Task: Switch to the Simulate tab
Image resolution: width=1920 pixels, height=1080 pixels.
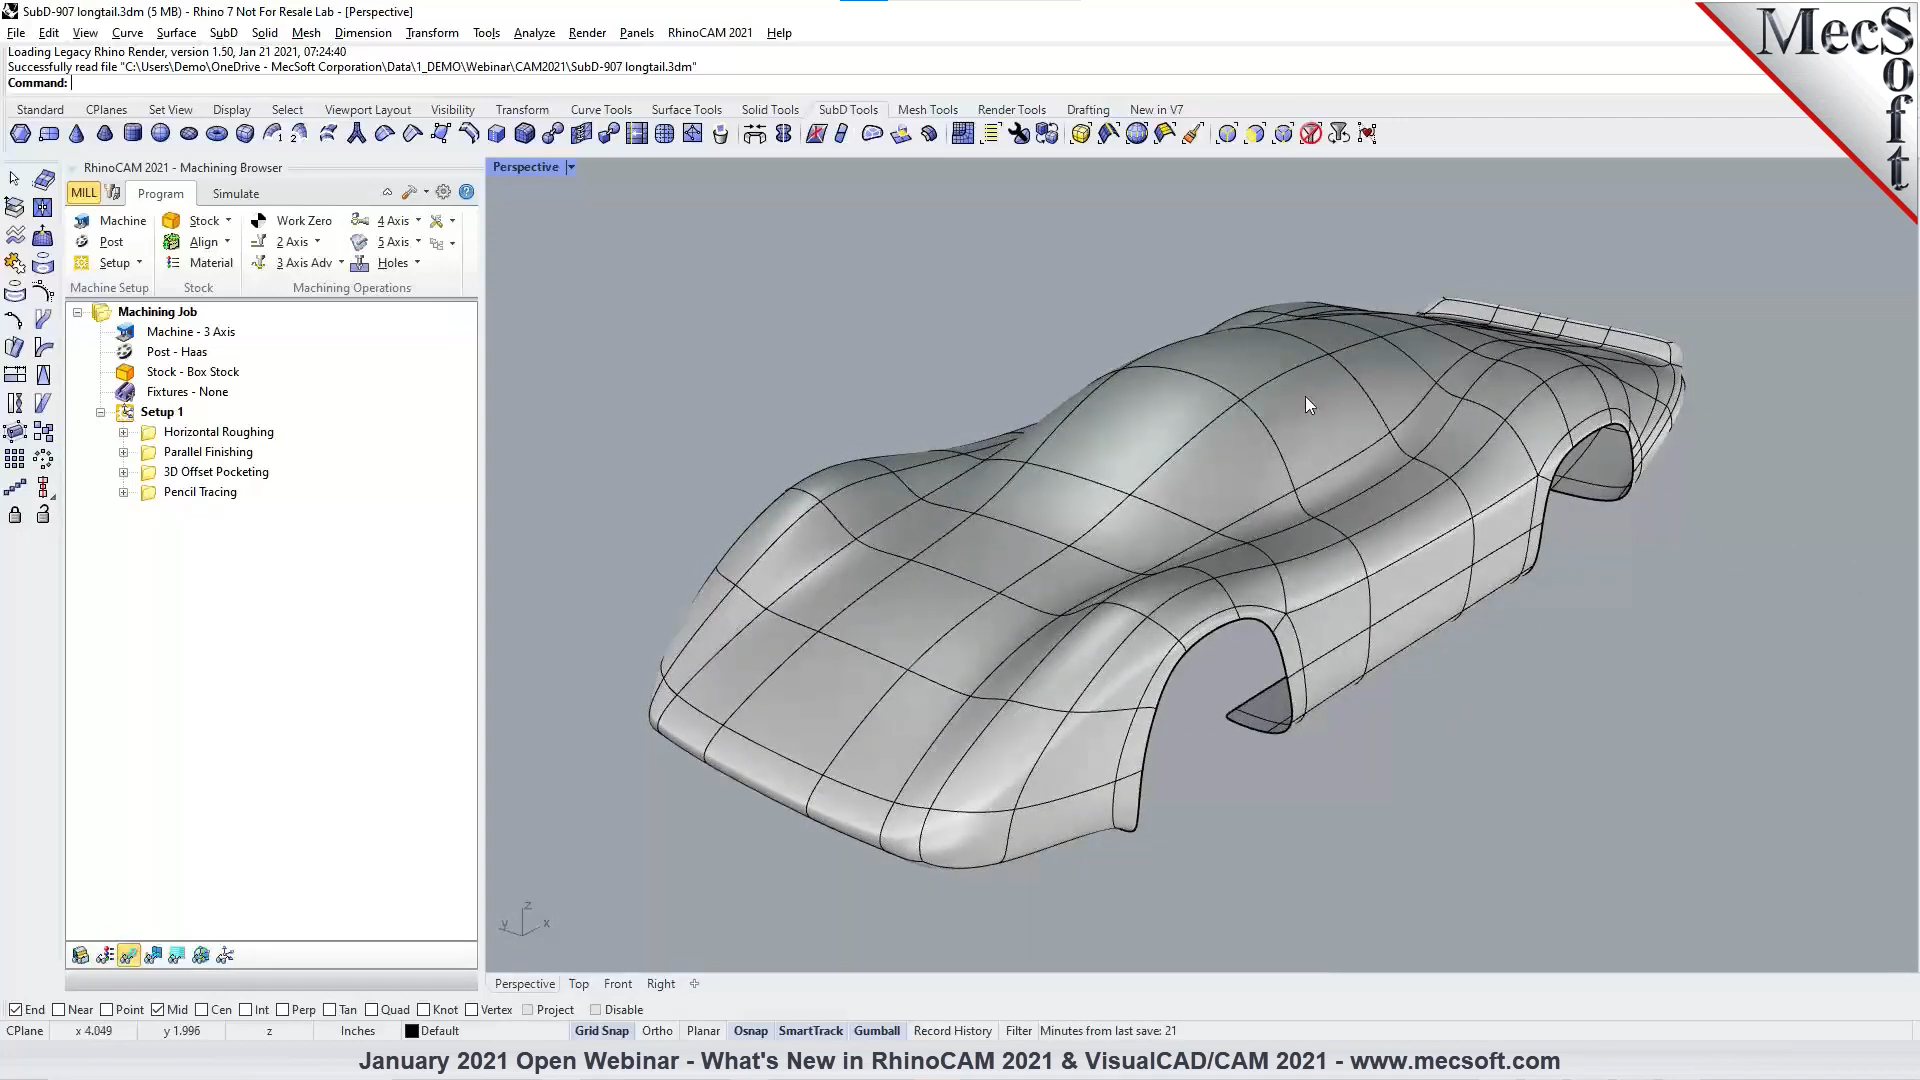Action: click(235, 194)
